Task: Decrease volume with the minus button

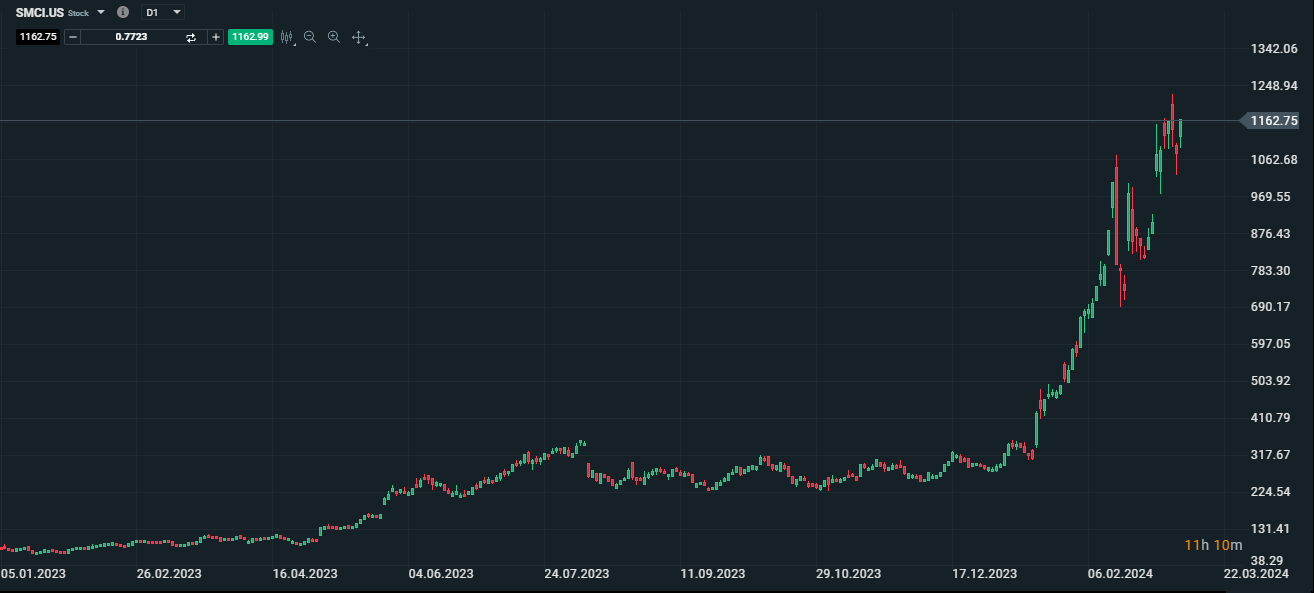Action: click(x=72, y=37)
